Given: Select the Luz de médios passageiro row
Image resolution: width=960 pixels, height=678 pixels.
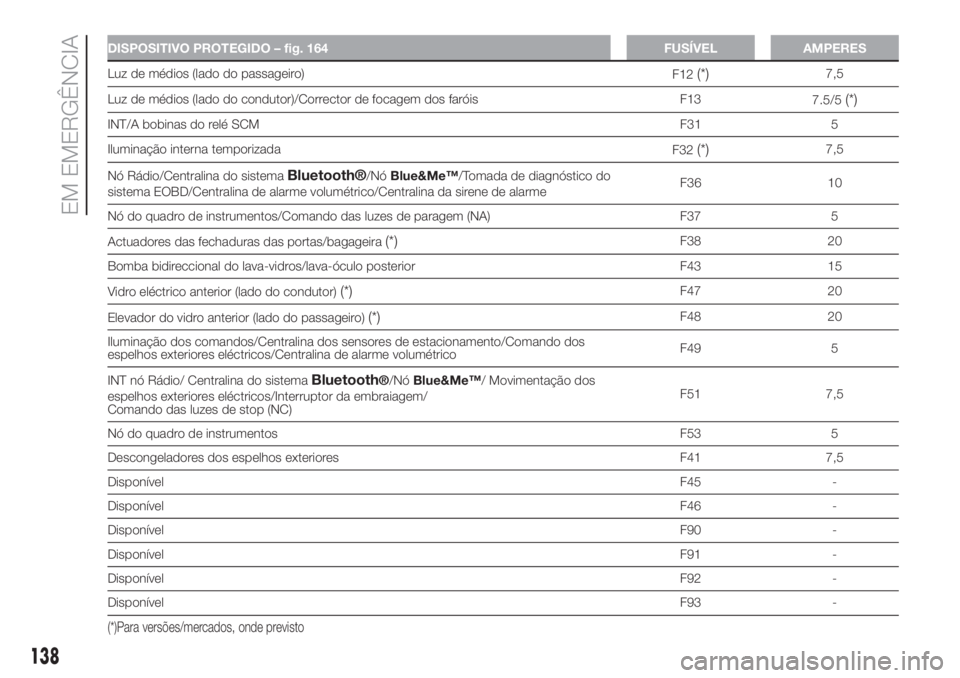Looking at the screenshot, I should pos(503,74).
